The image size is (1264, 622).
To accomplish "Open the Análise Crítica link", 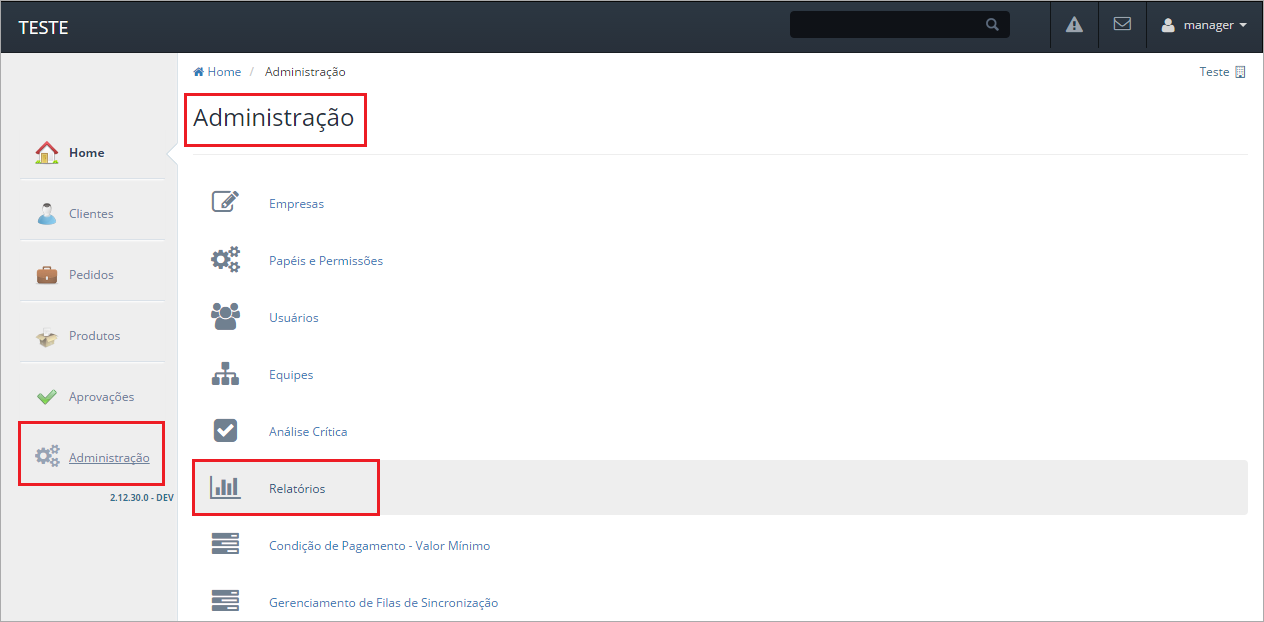I will coord(308,432).
